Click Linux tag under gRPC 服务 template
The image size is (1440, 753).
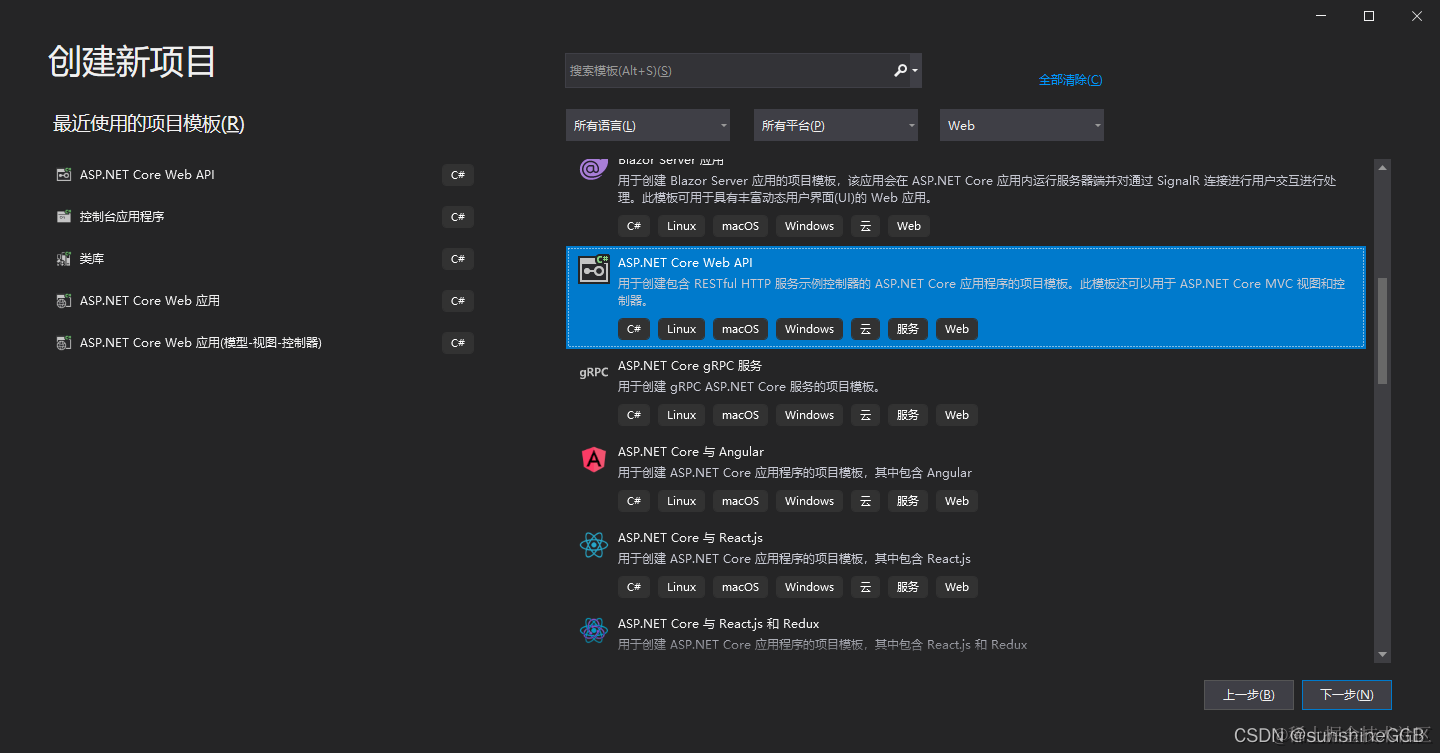coord(682,415)
